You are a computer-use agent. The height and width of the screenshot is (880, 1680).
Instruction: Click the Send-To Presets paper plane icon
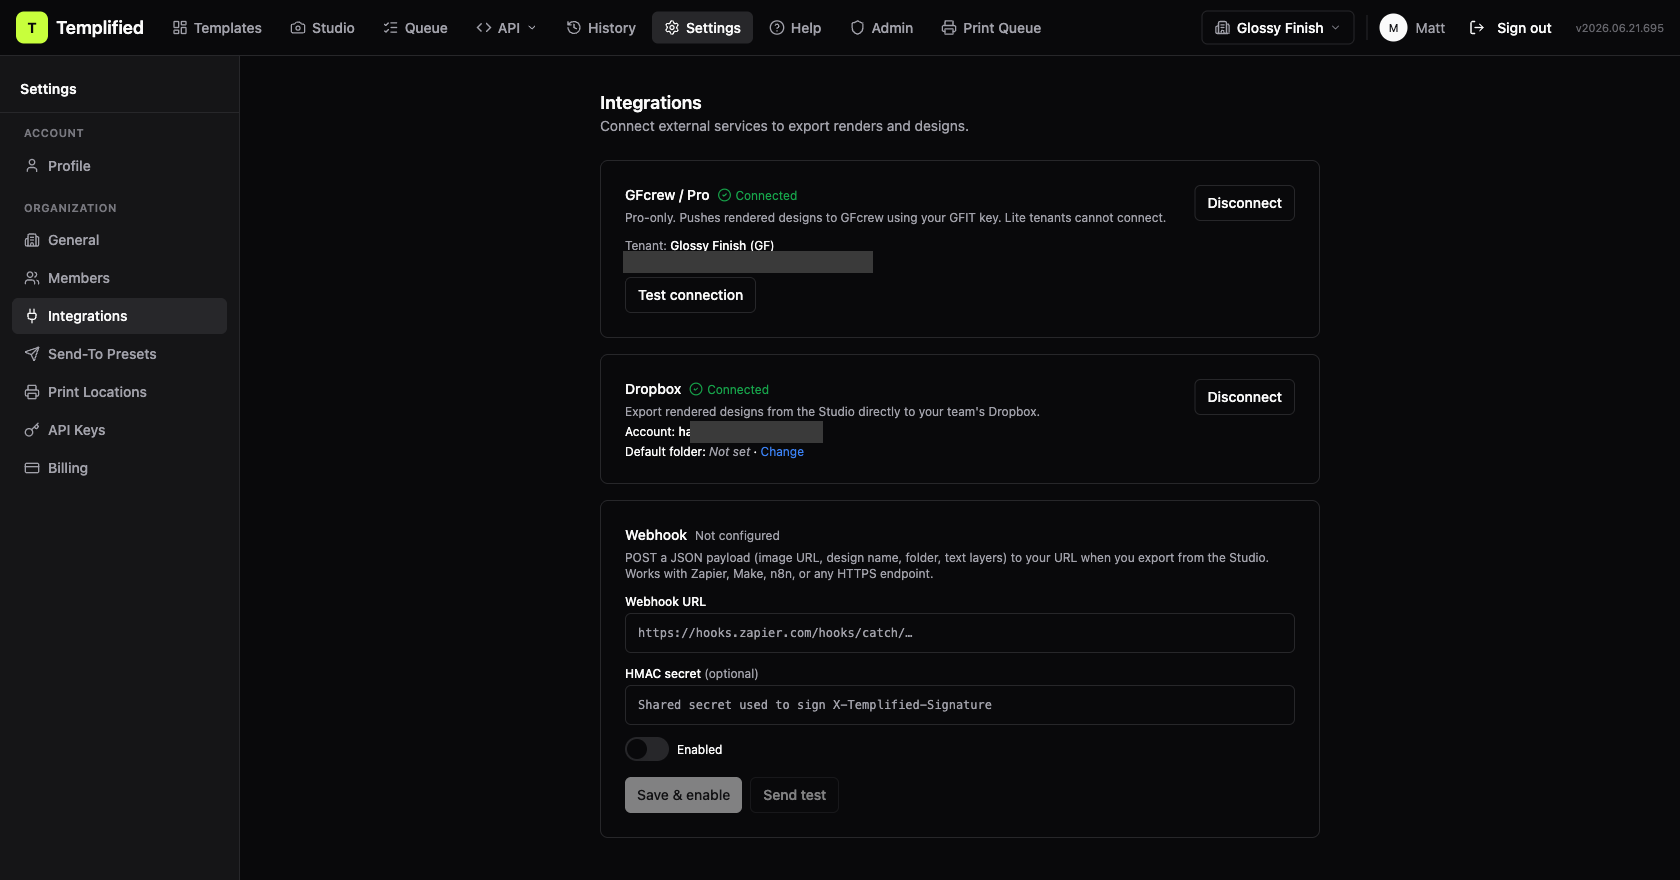pyautogui.click(x=32, y=354)
